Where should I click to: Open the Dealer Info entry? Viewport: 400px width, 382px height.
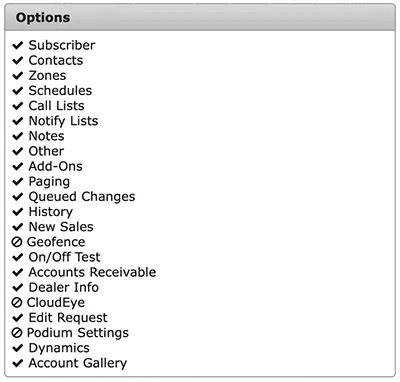[x=64, y=287]
